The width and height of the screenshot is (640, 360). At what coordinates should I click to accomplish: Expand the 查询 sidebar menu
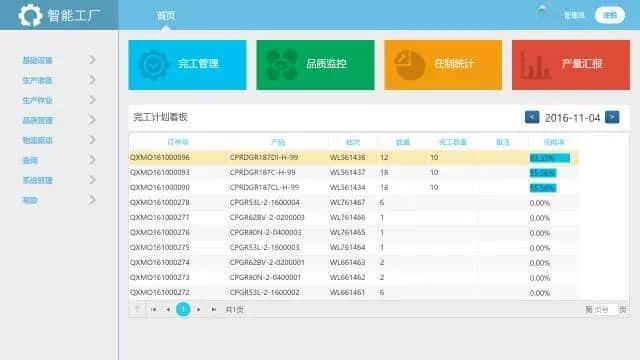coord(59,160)
